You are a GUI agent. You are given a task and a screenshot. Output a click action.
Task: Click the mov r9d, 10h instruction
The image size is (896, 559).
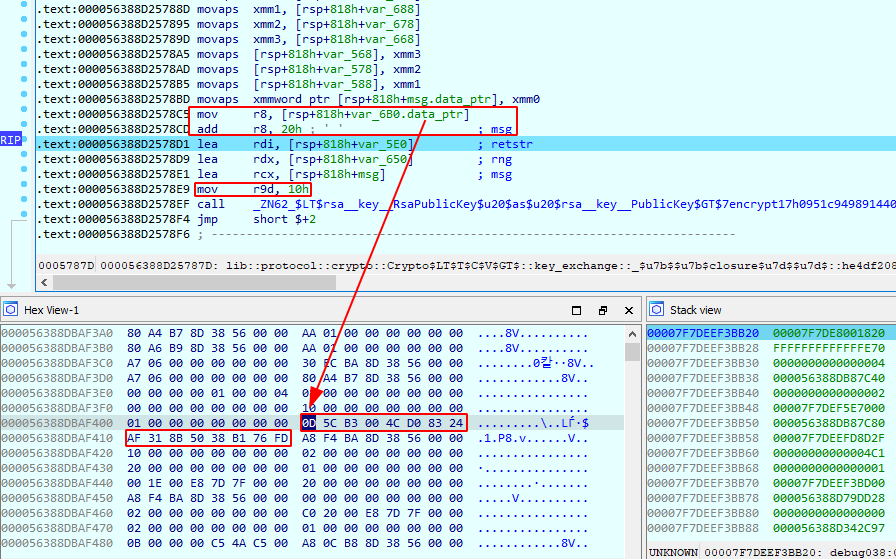(x=252, y=189)
